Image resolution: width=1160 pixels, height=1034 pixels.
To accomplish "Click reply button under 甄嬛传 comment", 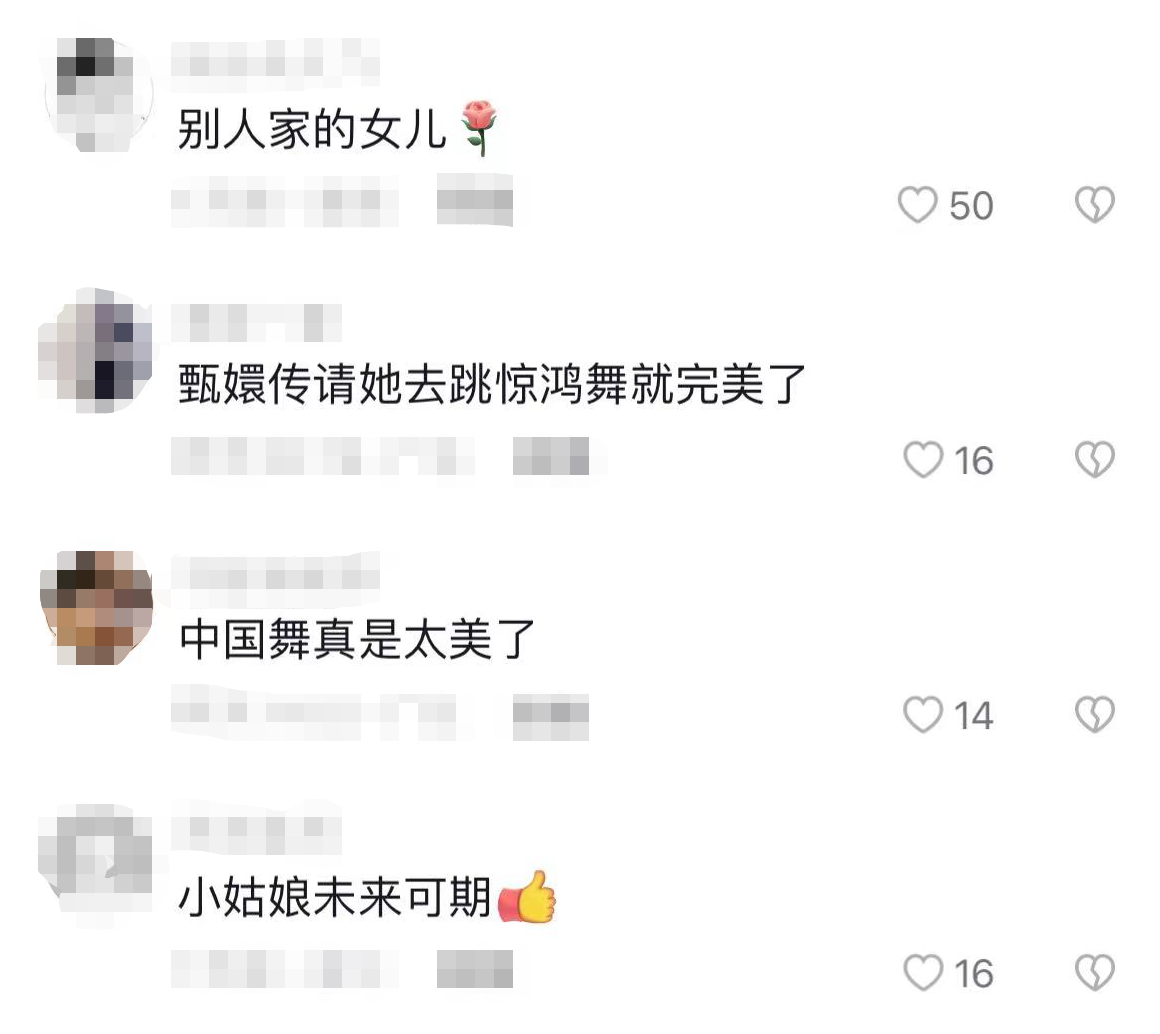I will (551, 456).
